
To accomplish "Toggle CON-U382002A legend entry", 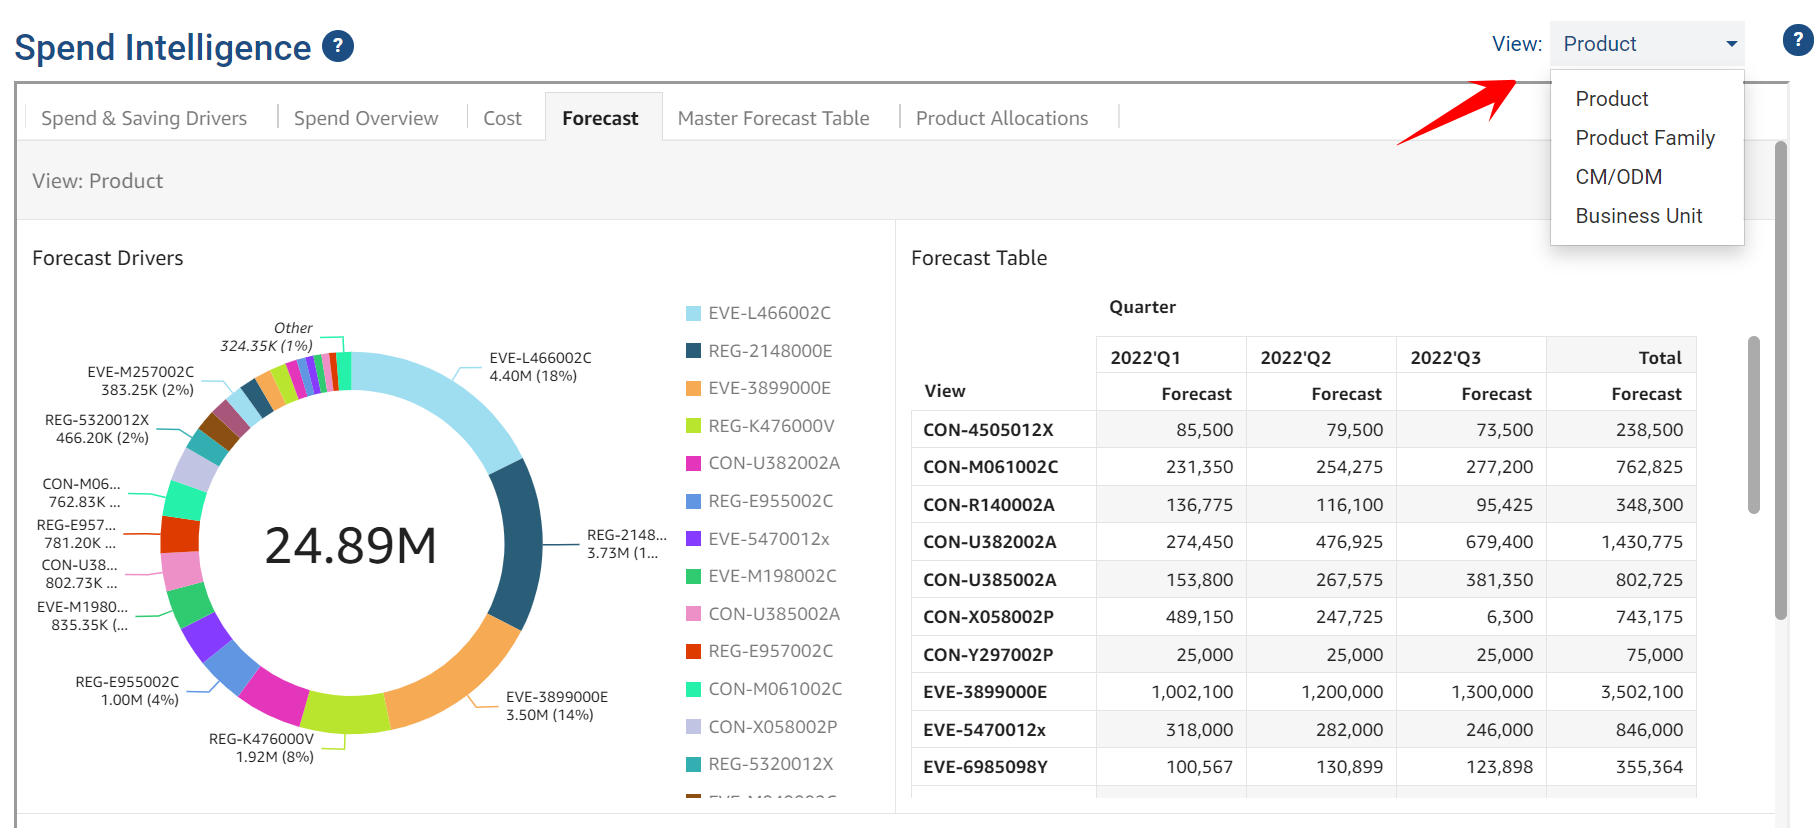I will point(773,463).
